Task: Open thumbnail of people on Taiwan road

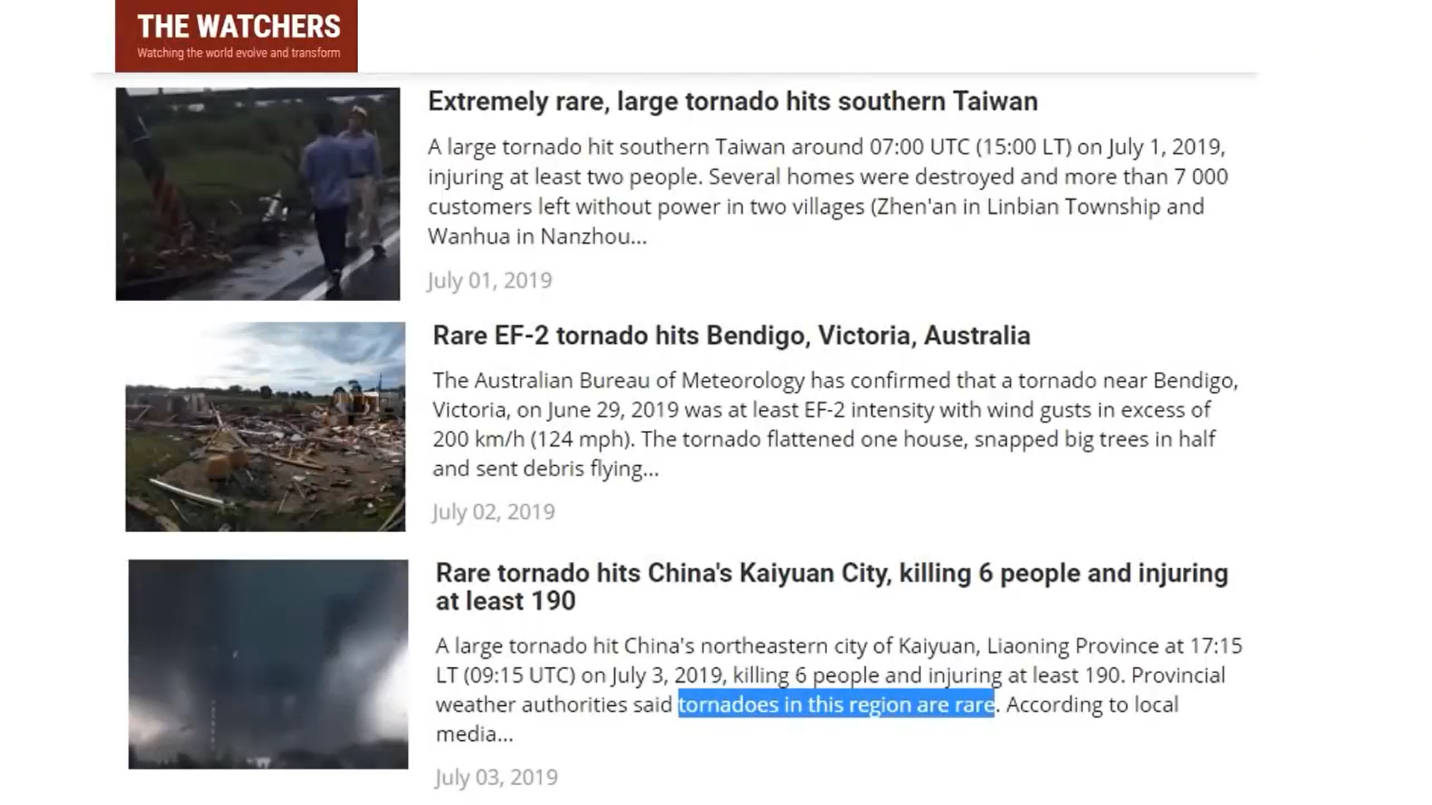Action: pos(258,194)
